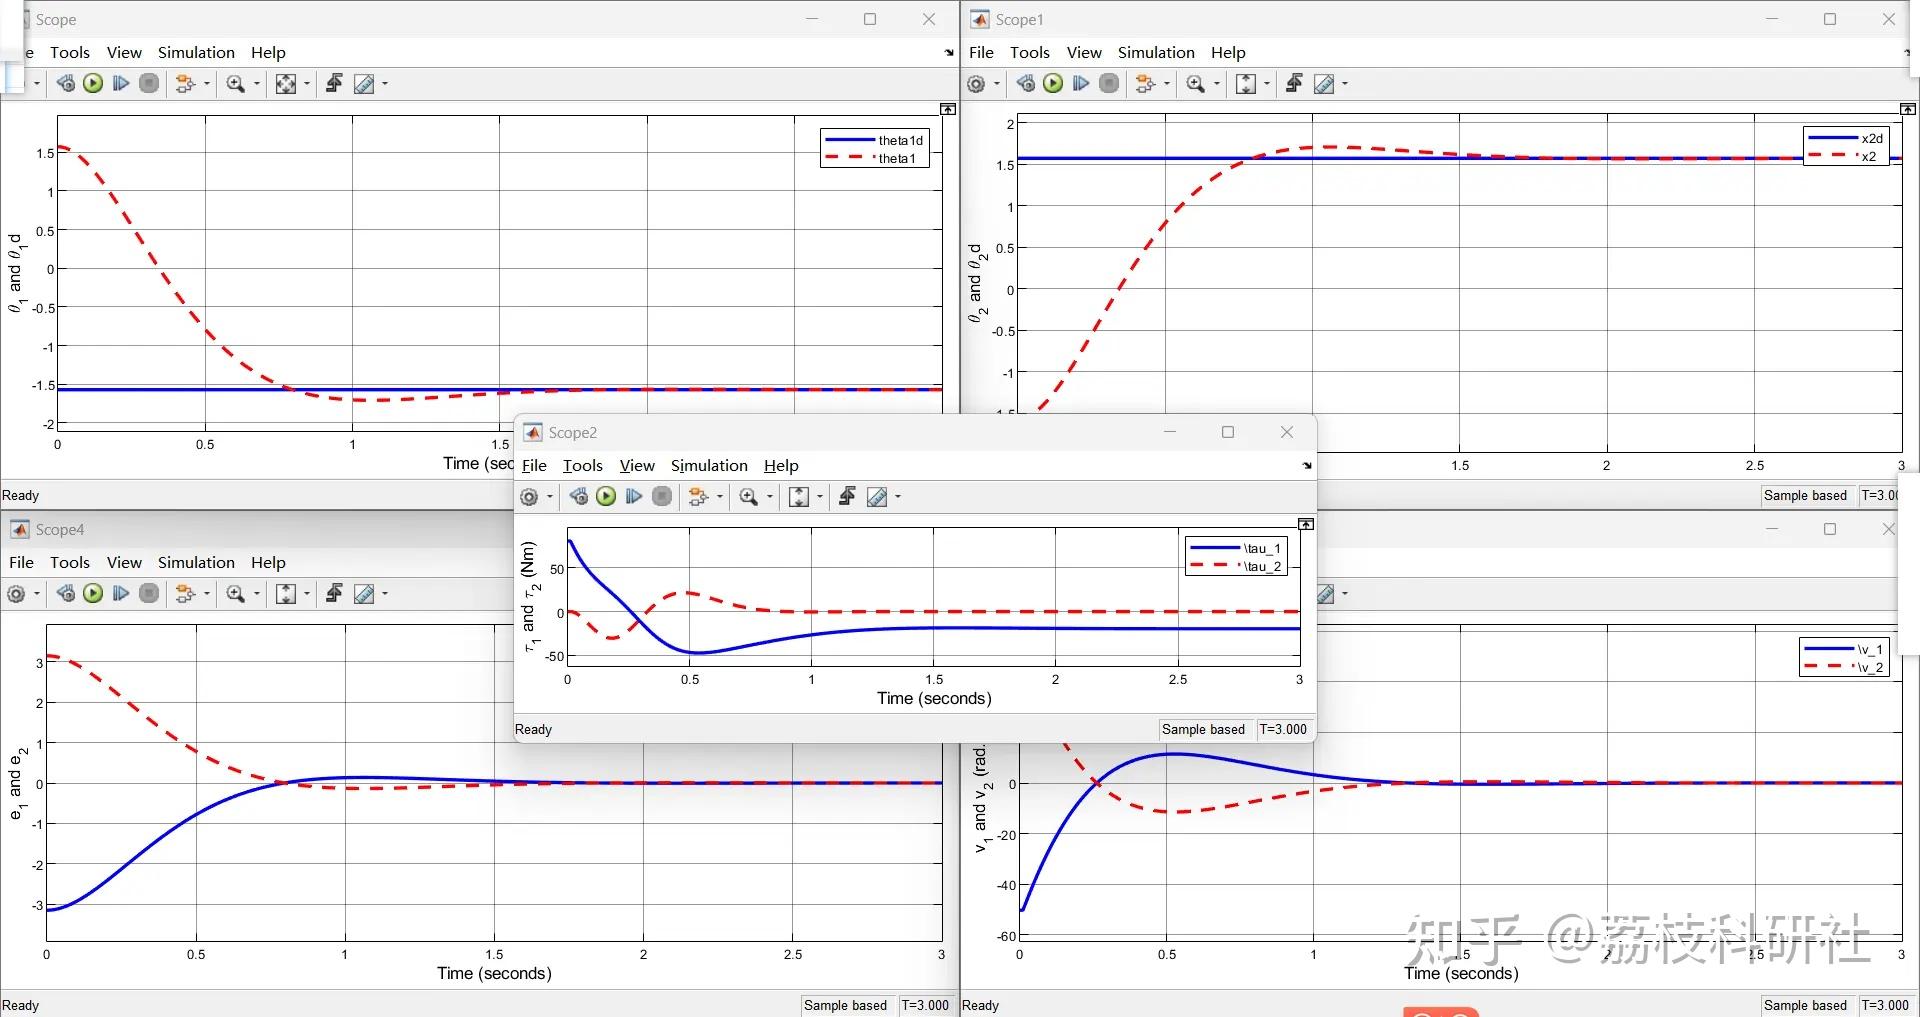The height and width of the screenshot is (1017, 1920).
Task: Step forward in Scope4
Action: 121,594
